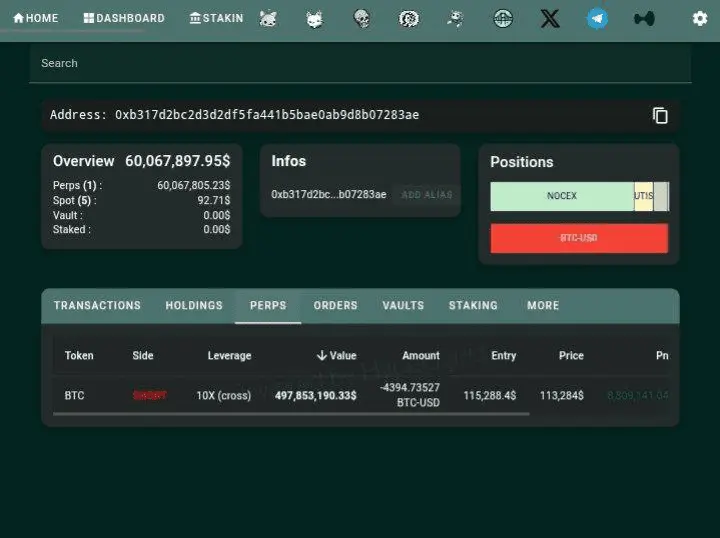Open settings via gear icon

point(700,19)
